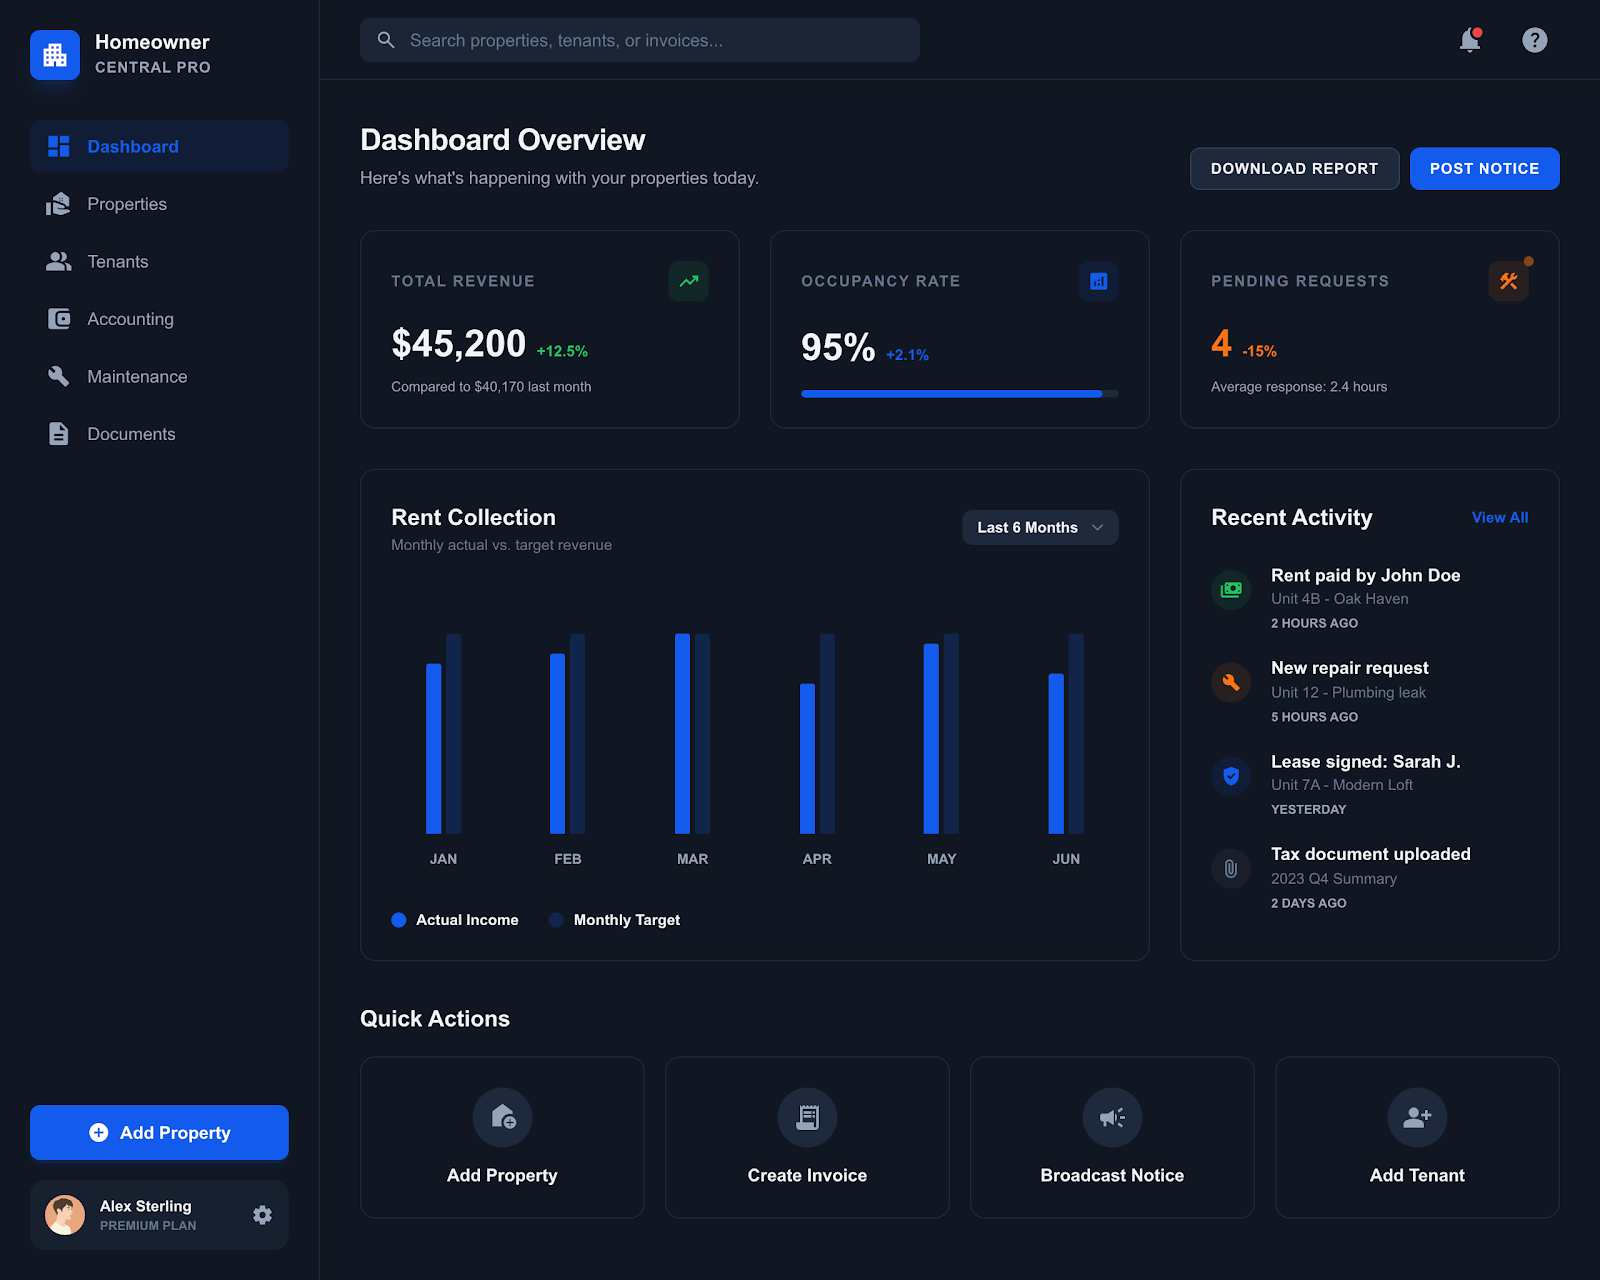Select the Tenants icon in sidebar
This screenshot has width=1600, height=1280.
[59, 261]
